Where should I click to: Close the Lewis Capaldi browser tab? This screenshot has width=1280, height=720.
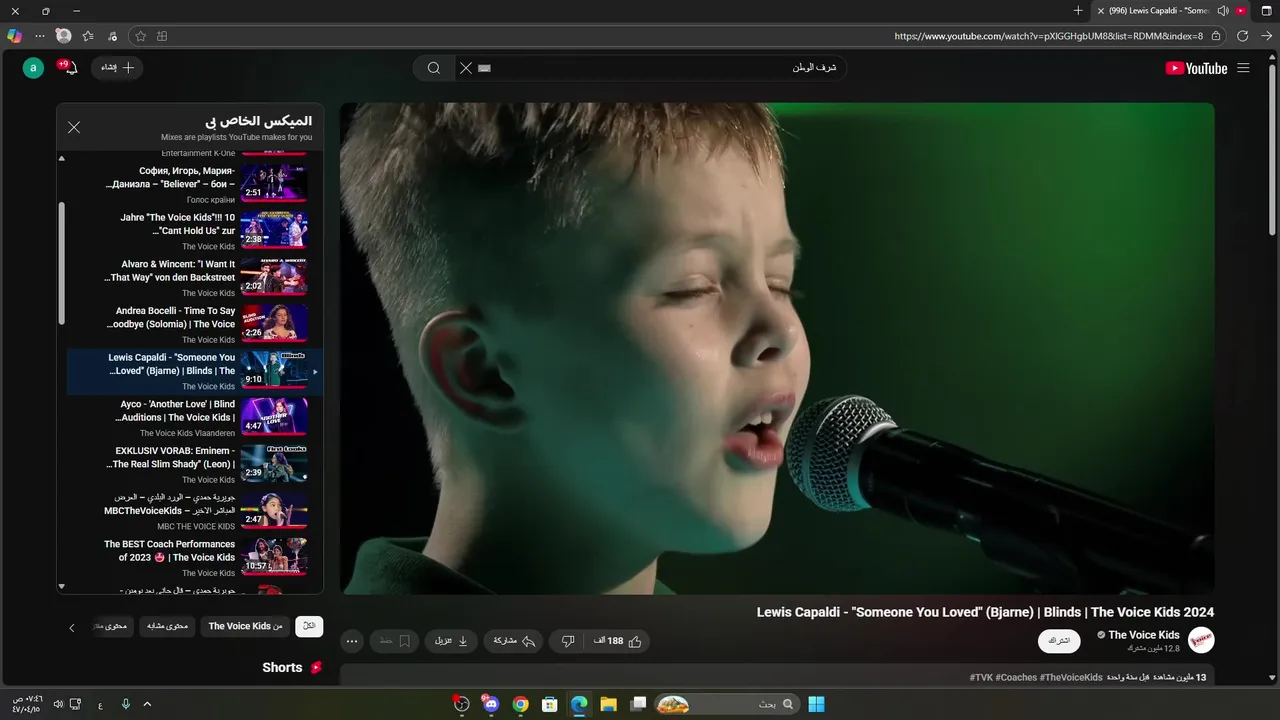coord(1101,11)
